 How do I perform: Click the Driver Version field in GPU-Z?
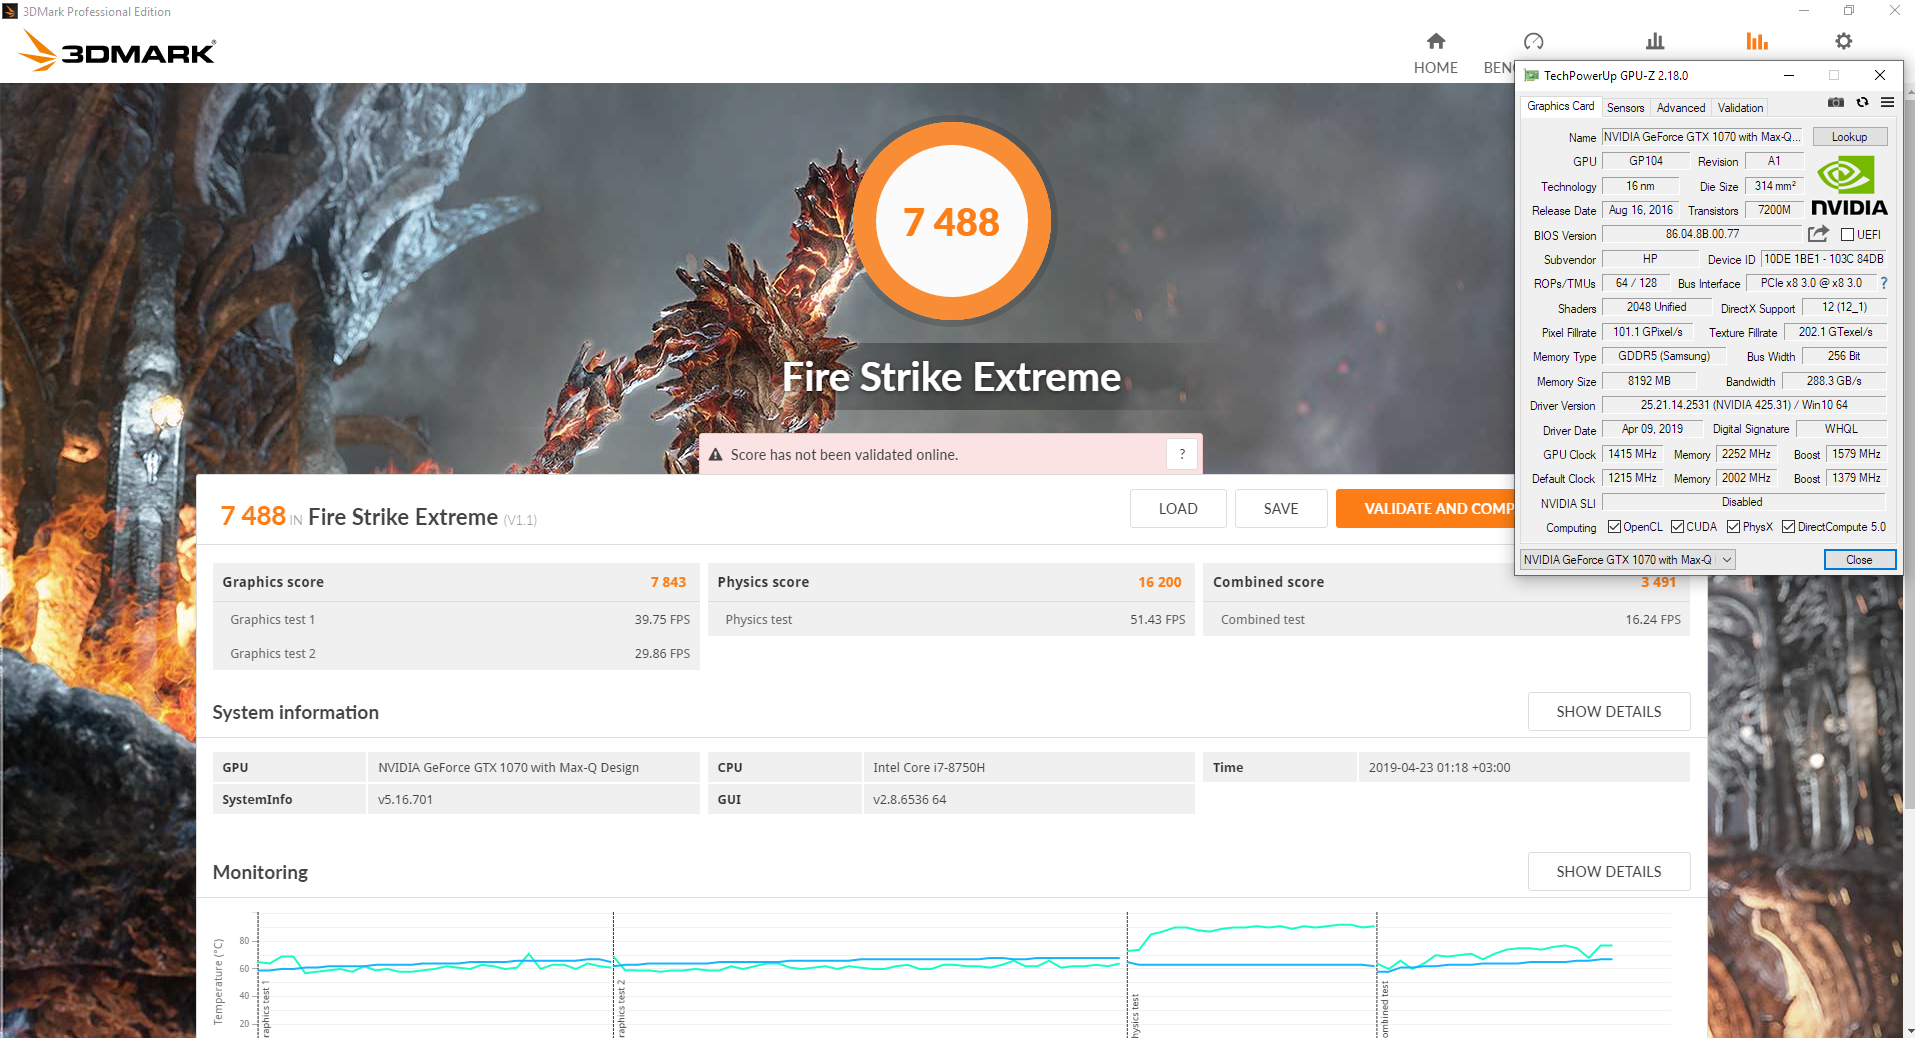click(x=1744, y=405)
